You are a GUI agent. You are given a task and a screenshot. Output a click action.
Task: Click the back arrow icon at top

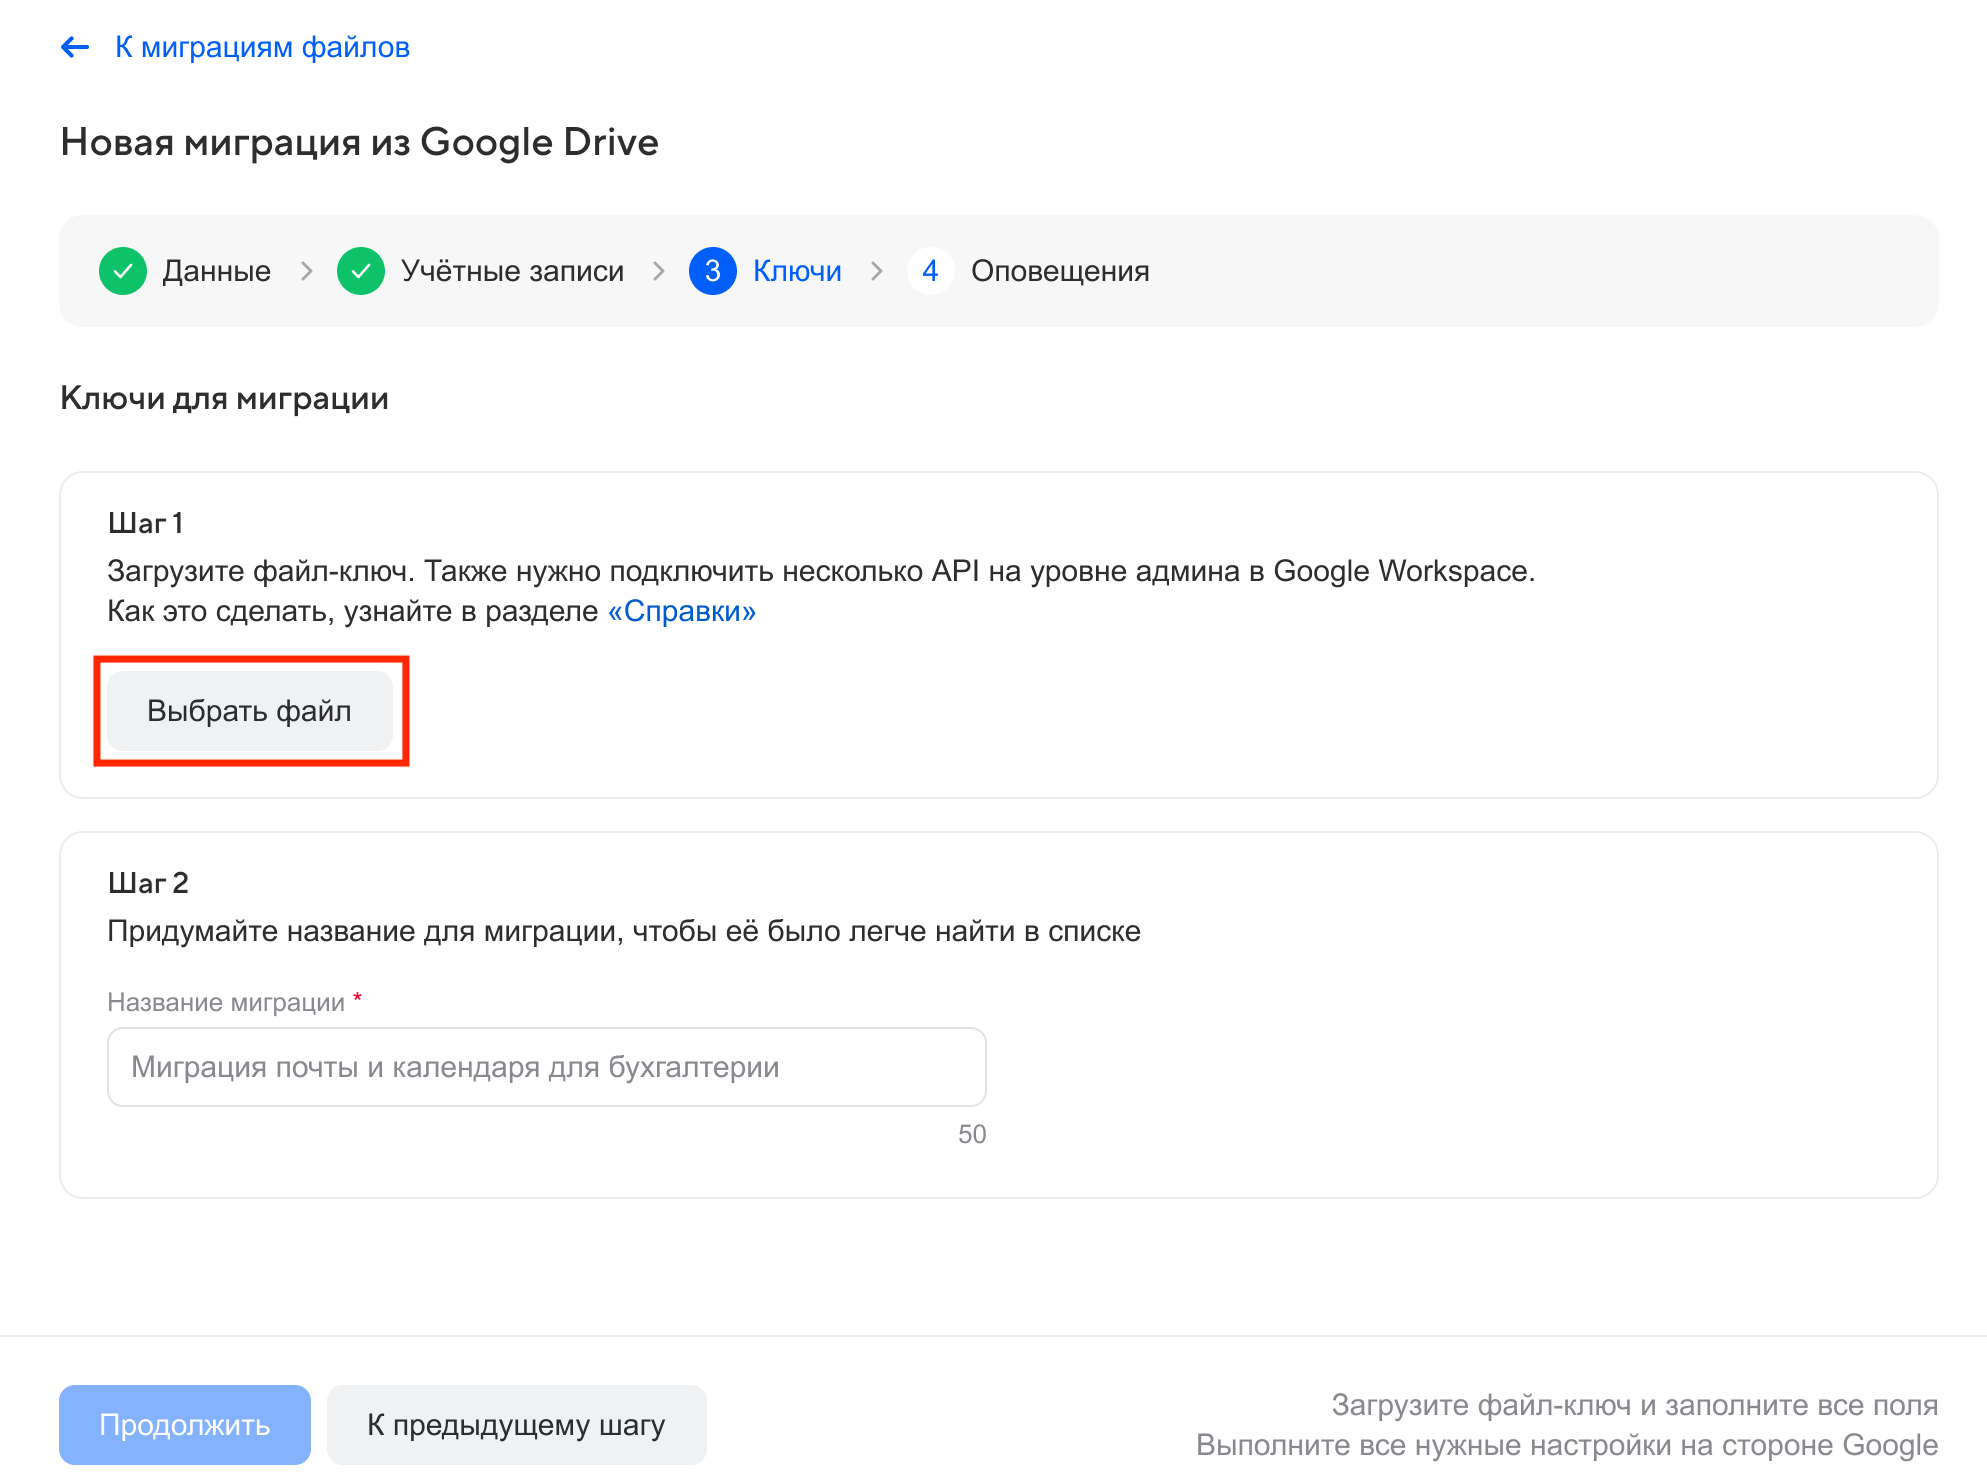[x=75, y=47]
